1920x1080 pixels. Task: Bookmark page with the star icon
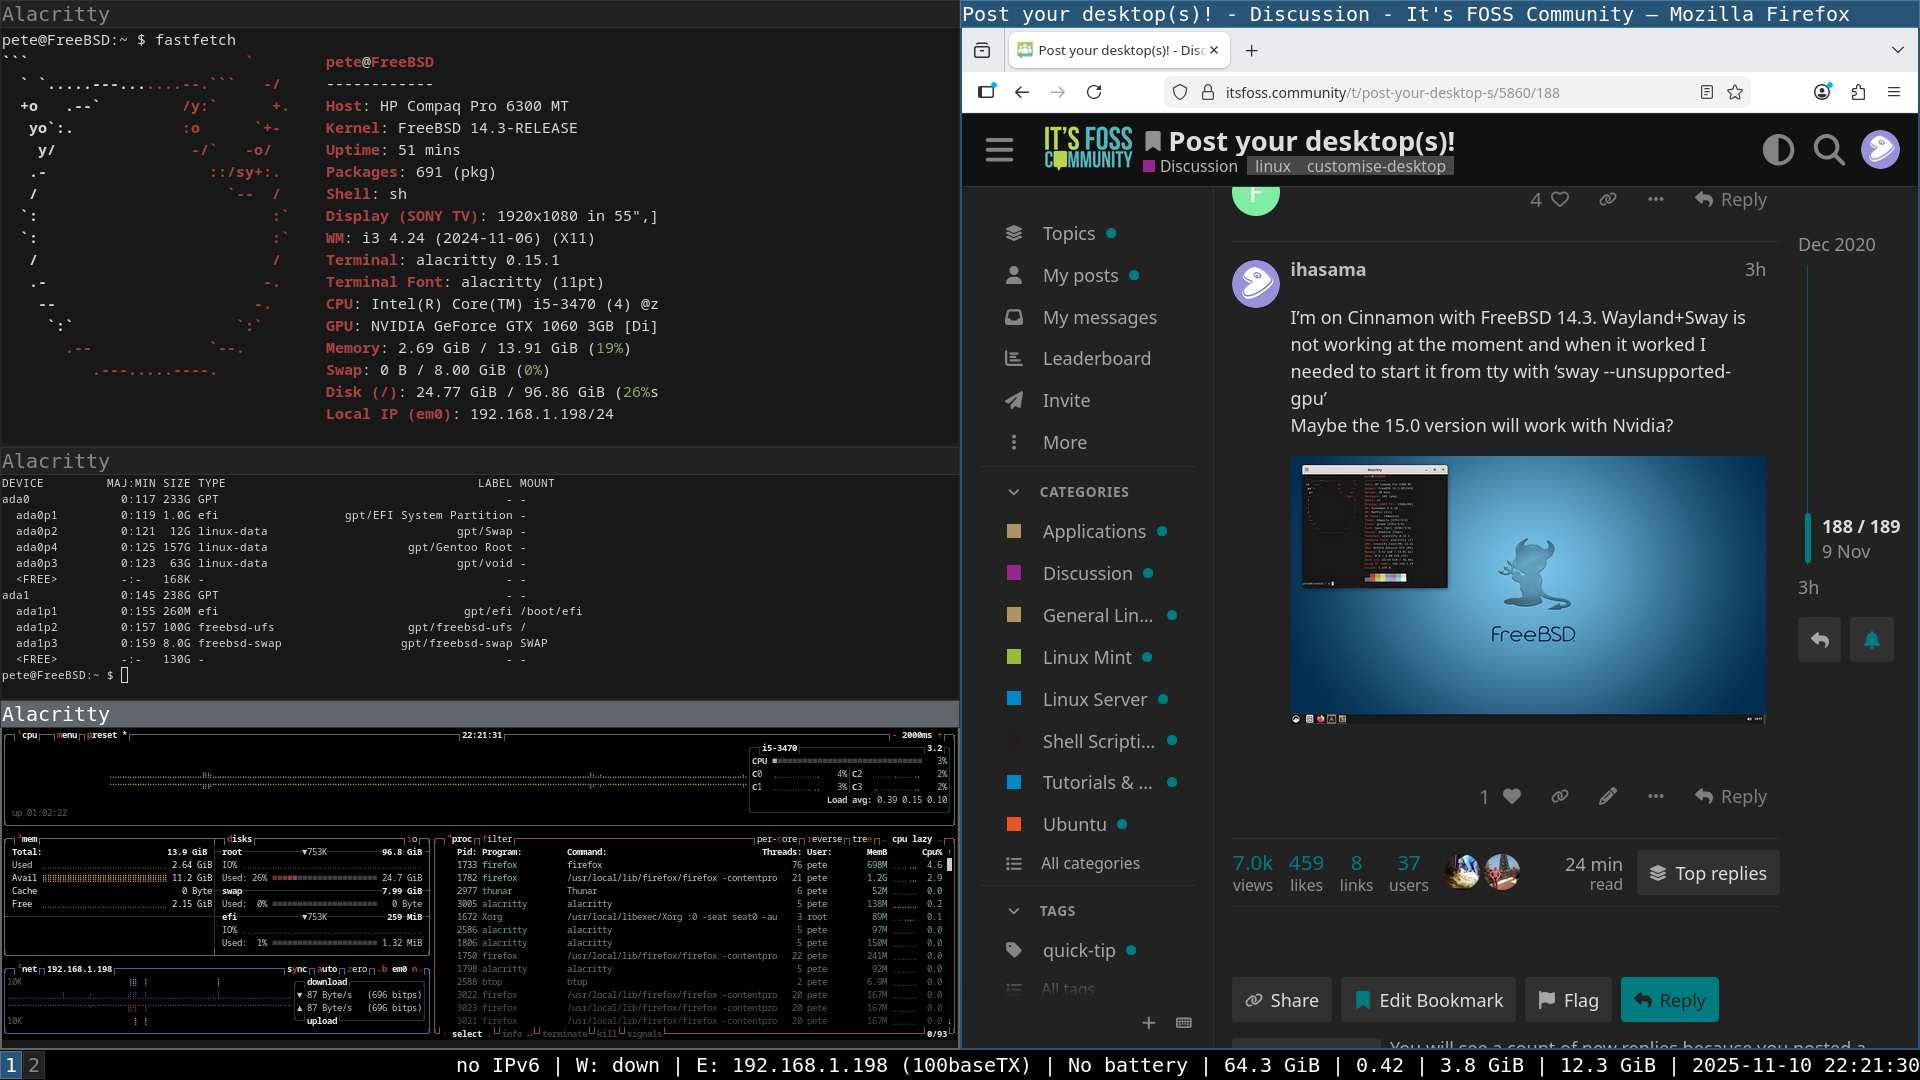pos(1735,92)
